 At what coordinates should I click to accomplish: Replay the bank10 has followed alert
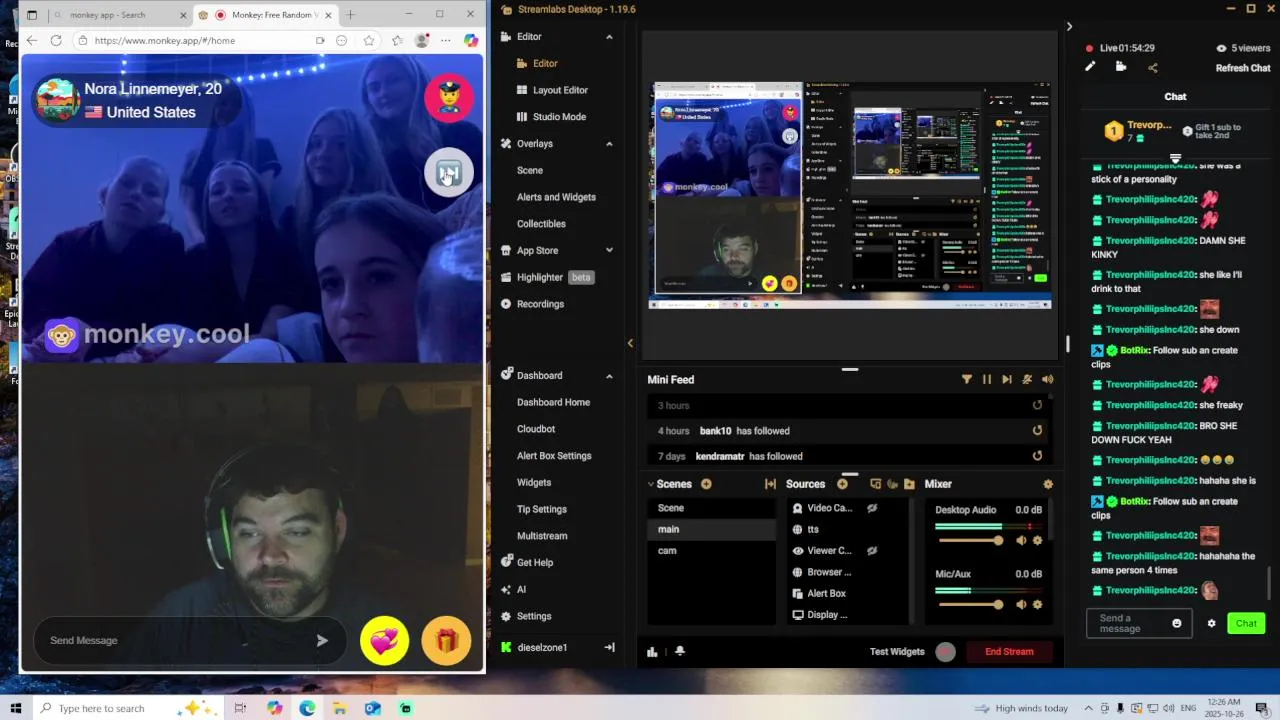coord(1037,431)
